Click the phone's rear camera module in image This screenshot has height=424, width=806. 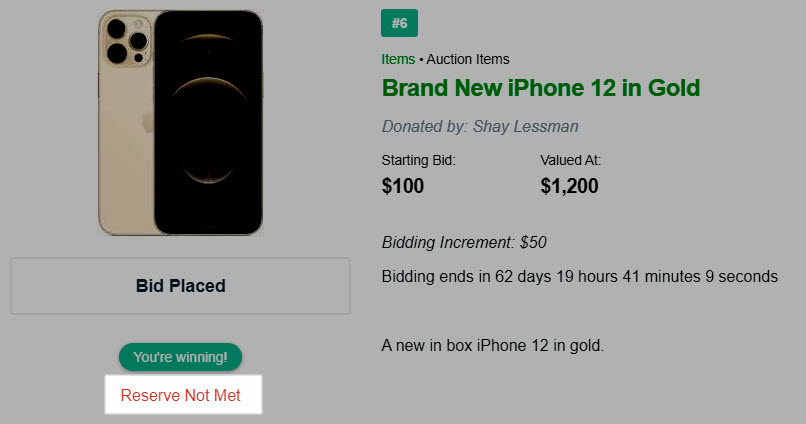coord(127,41)
